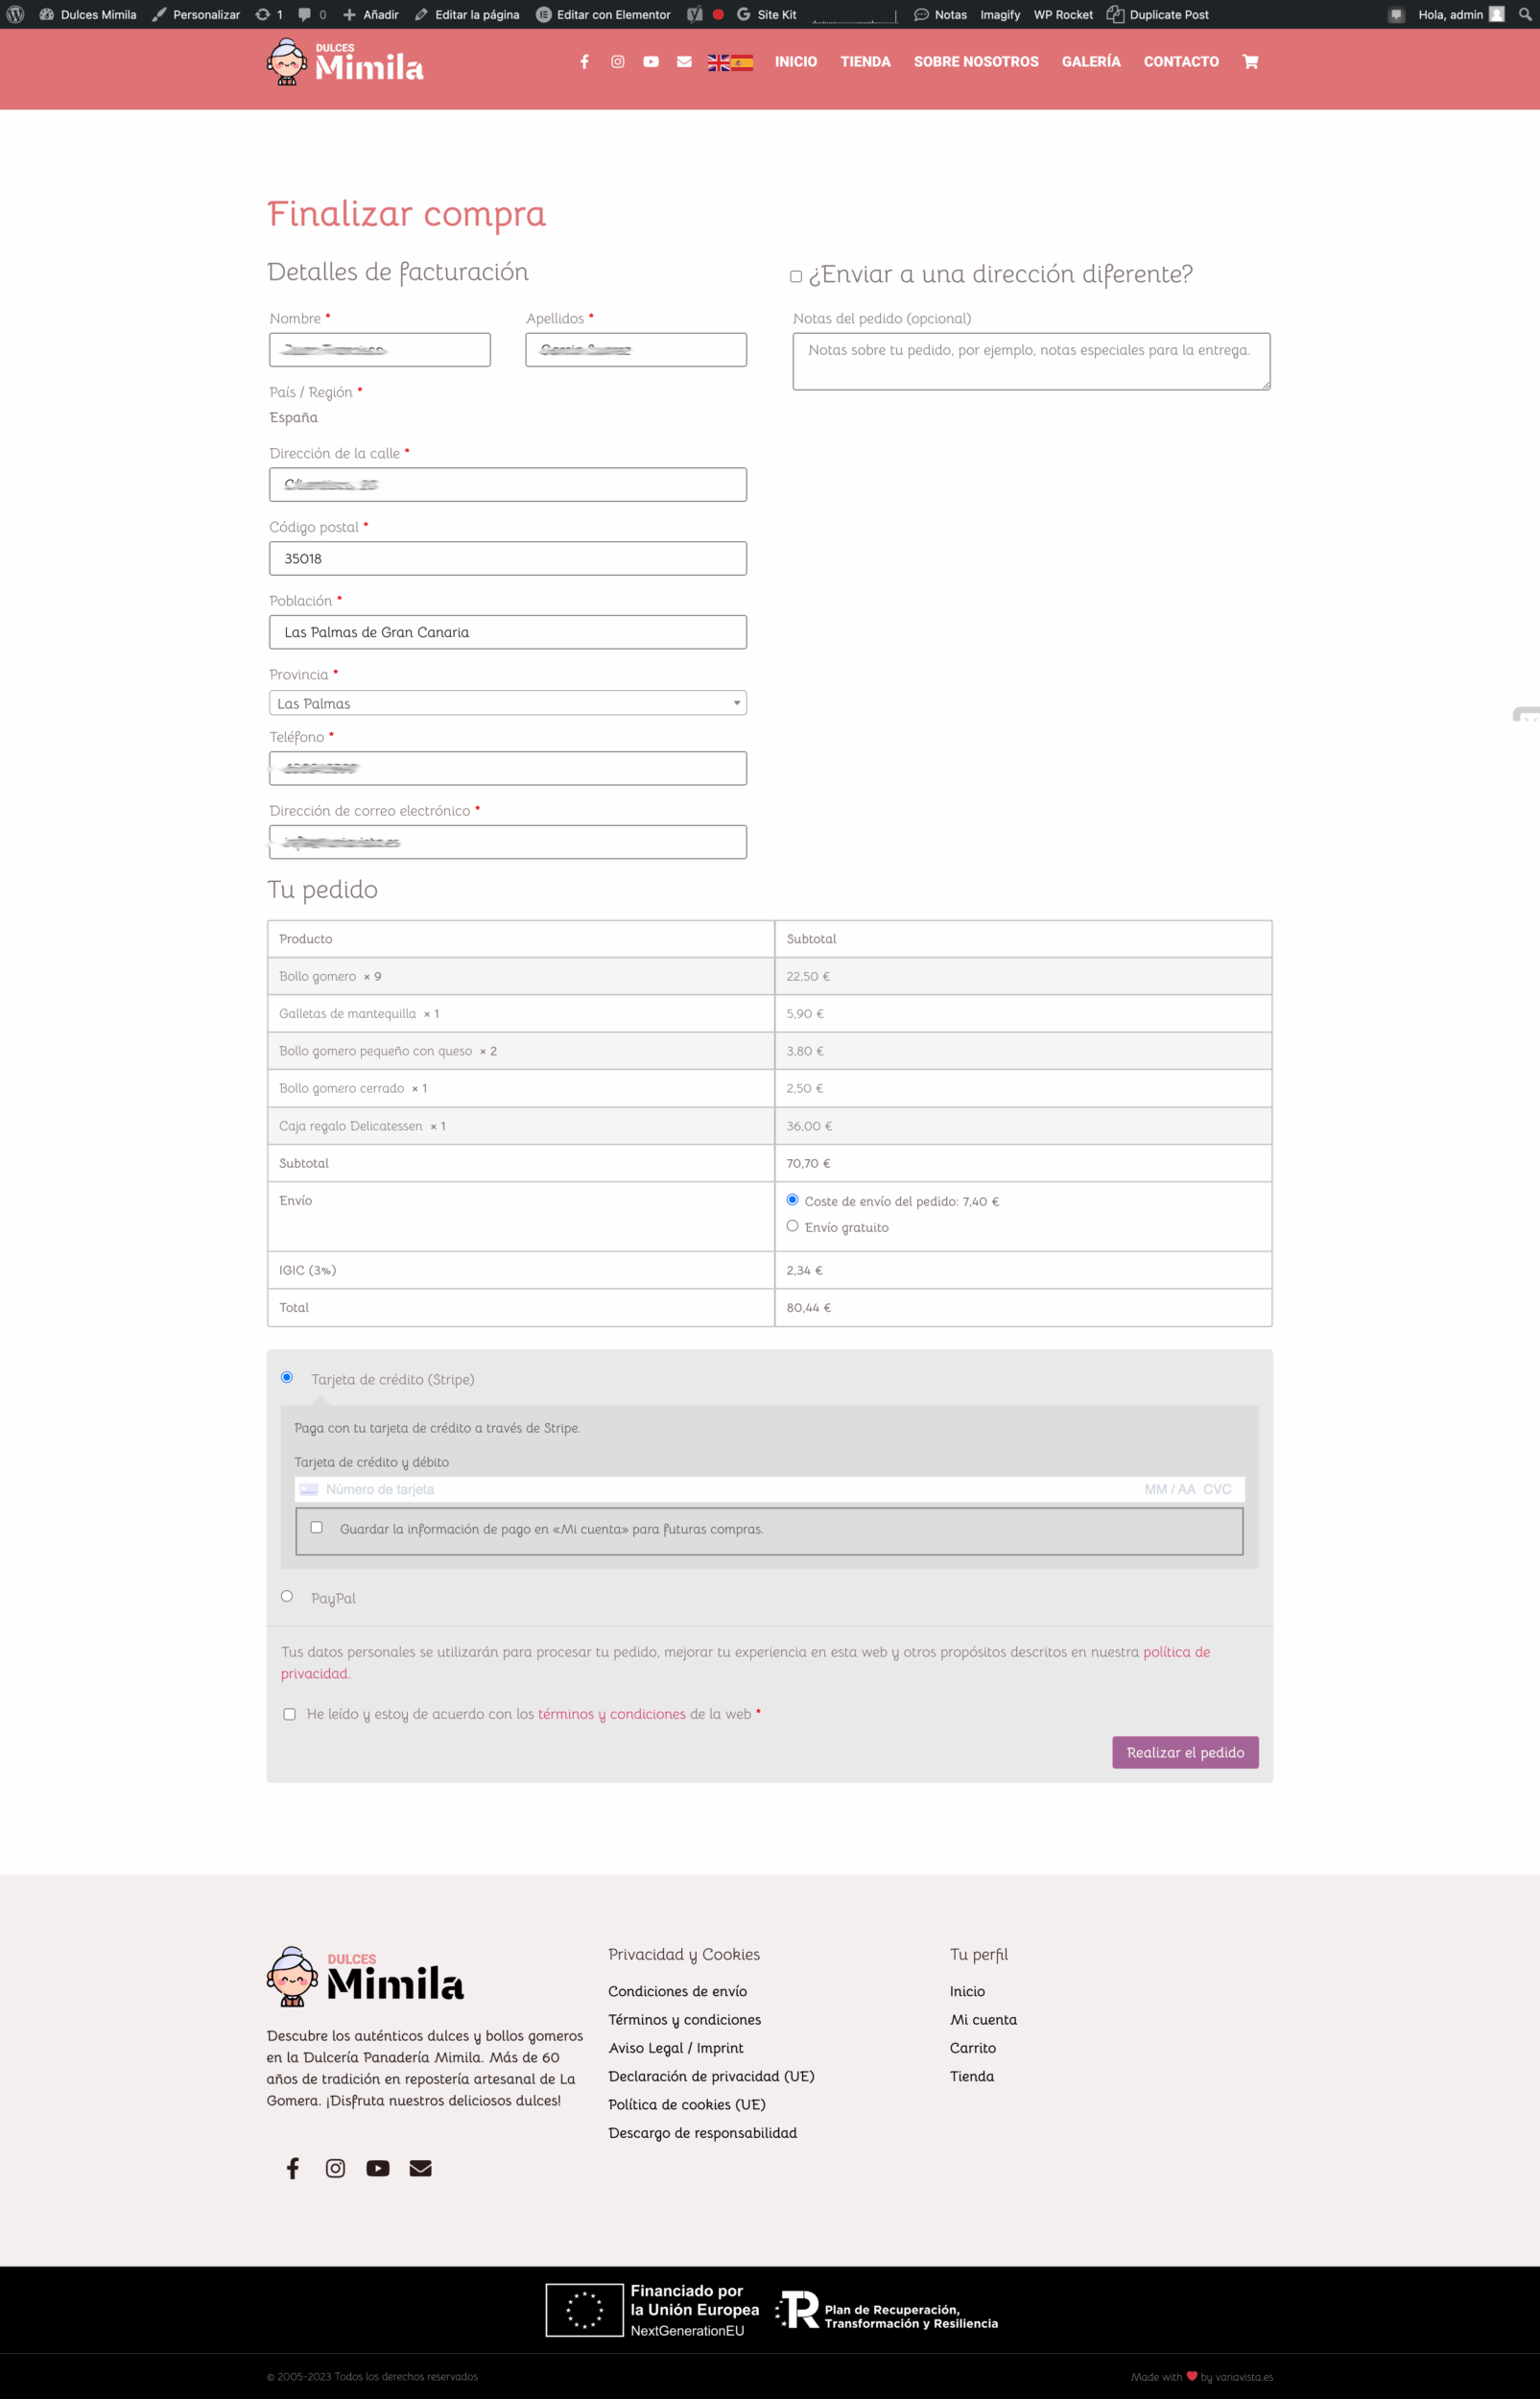Open the Hola, admin account menu
1540x2399 pixels.
click(1459, 14)
